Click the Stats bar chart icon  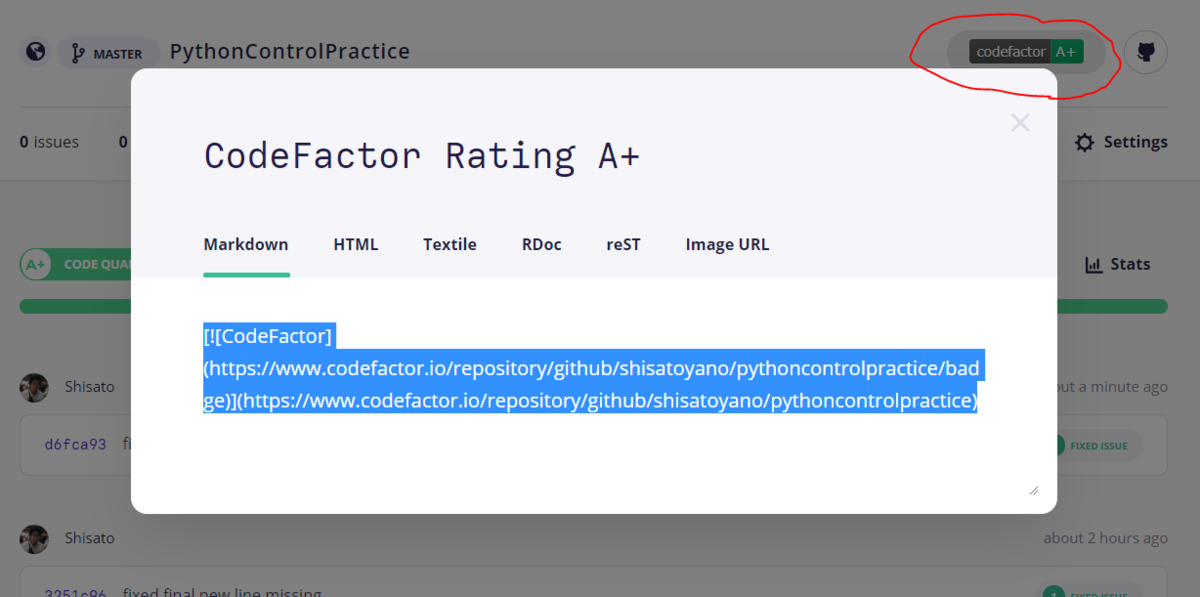coord(1094,265)
